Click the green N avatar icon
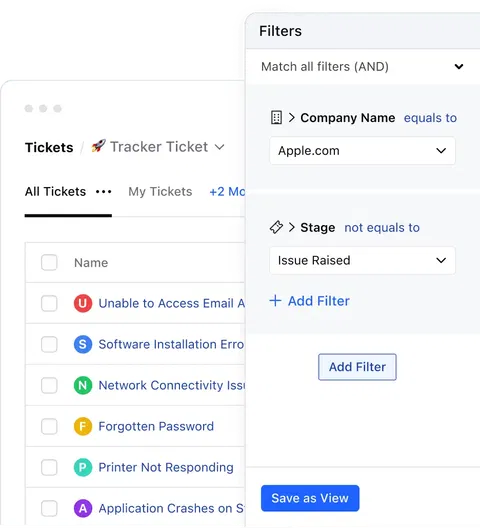 point(83,385)
